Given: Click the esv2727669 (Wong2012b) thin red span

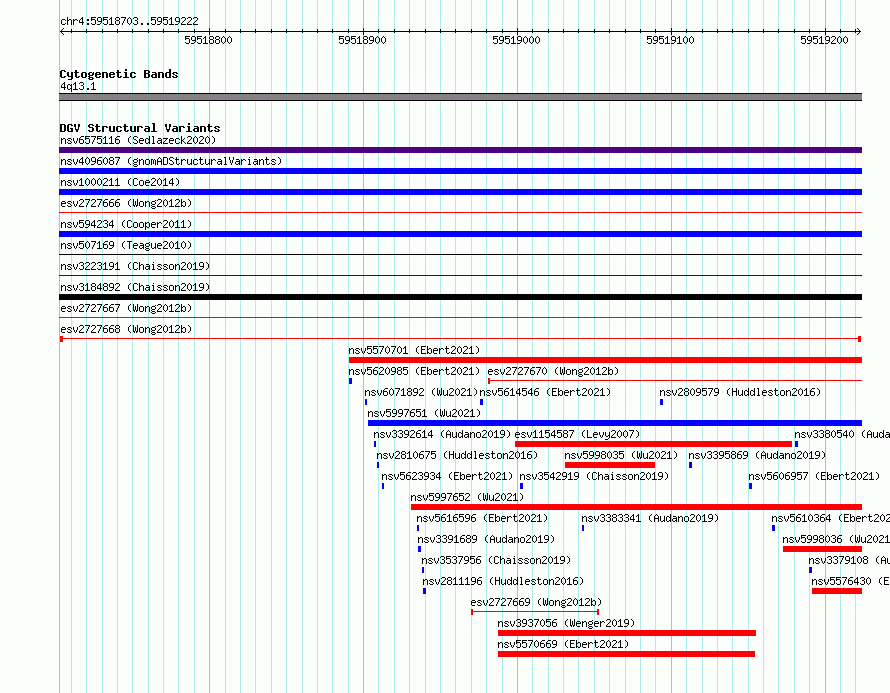Looking at the screenshot, I should tap(535, 612).
